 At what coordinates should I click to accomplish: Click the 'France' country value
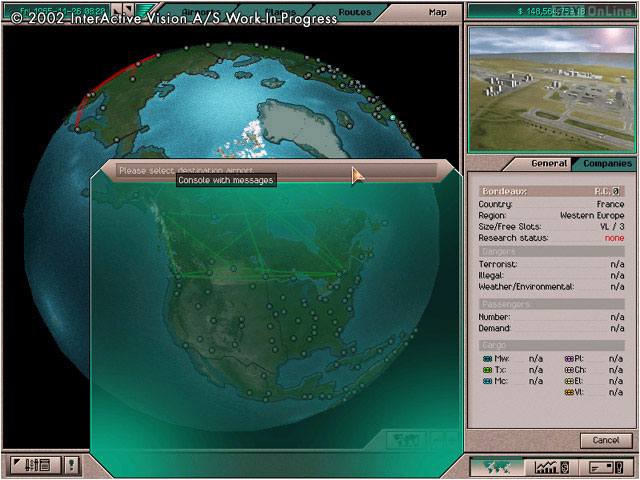[610, 204]
